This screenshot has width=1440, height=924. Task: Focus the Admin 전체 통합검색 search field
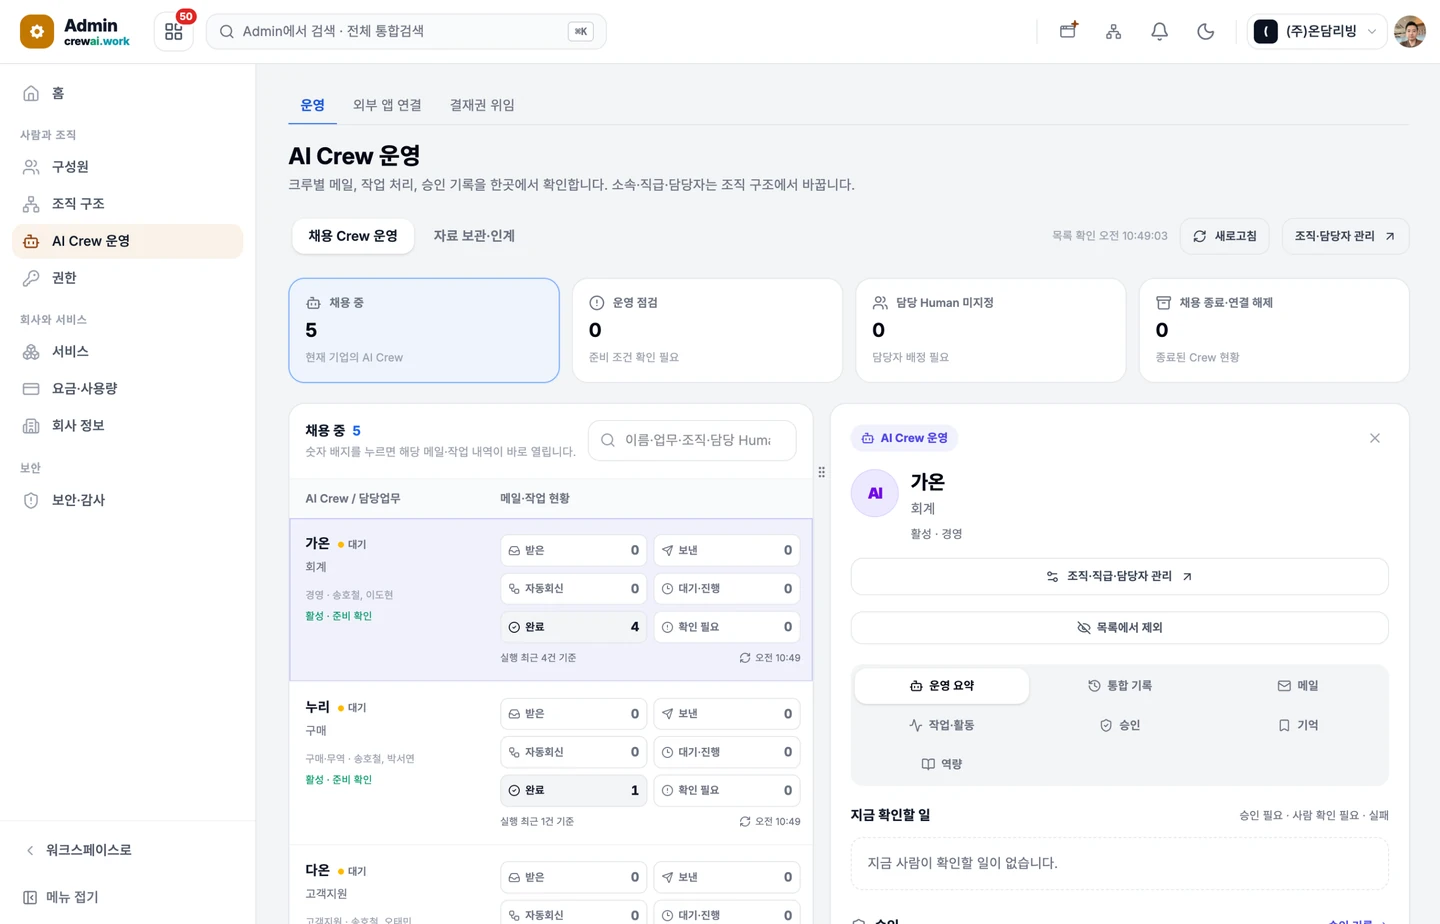coord(406,31)
